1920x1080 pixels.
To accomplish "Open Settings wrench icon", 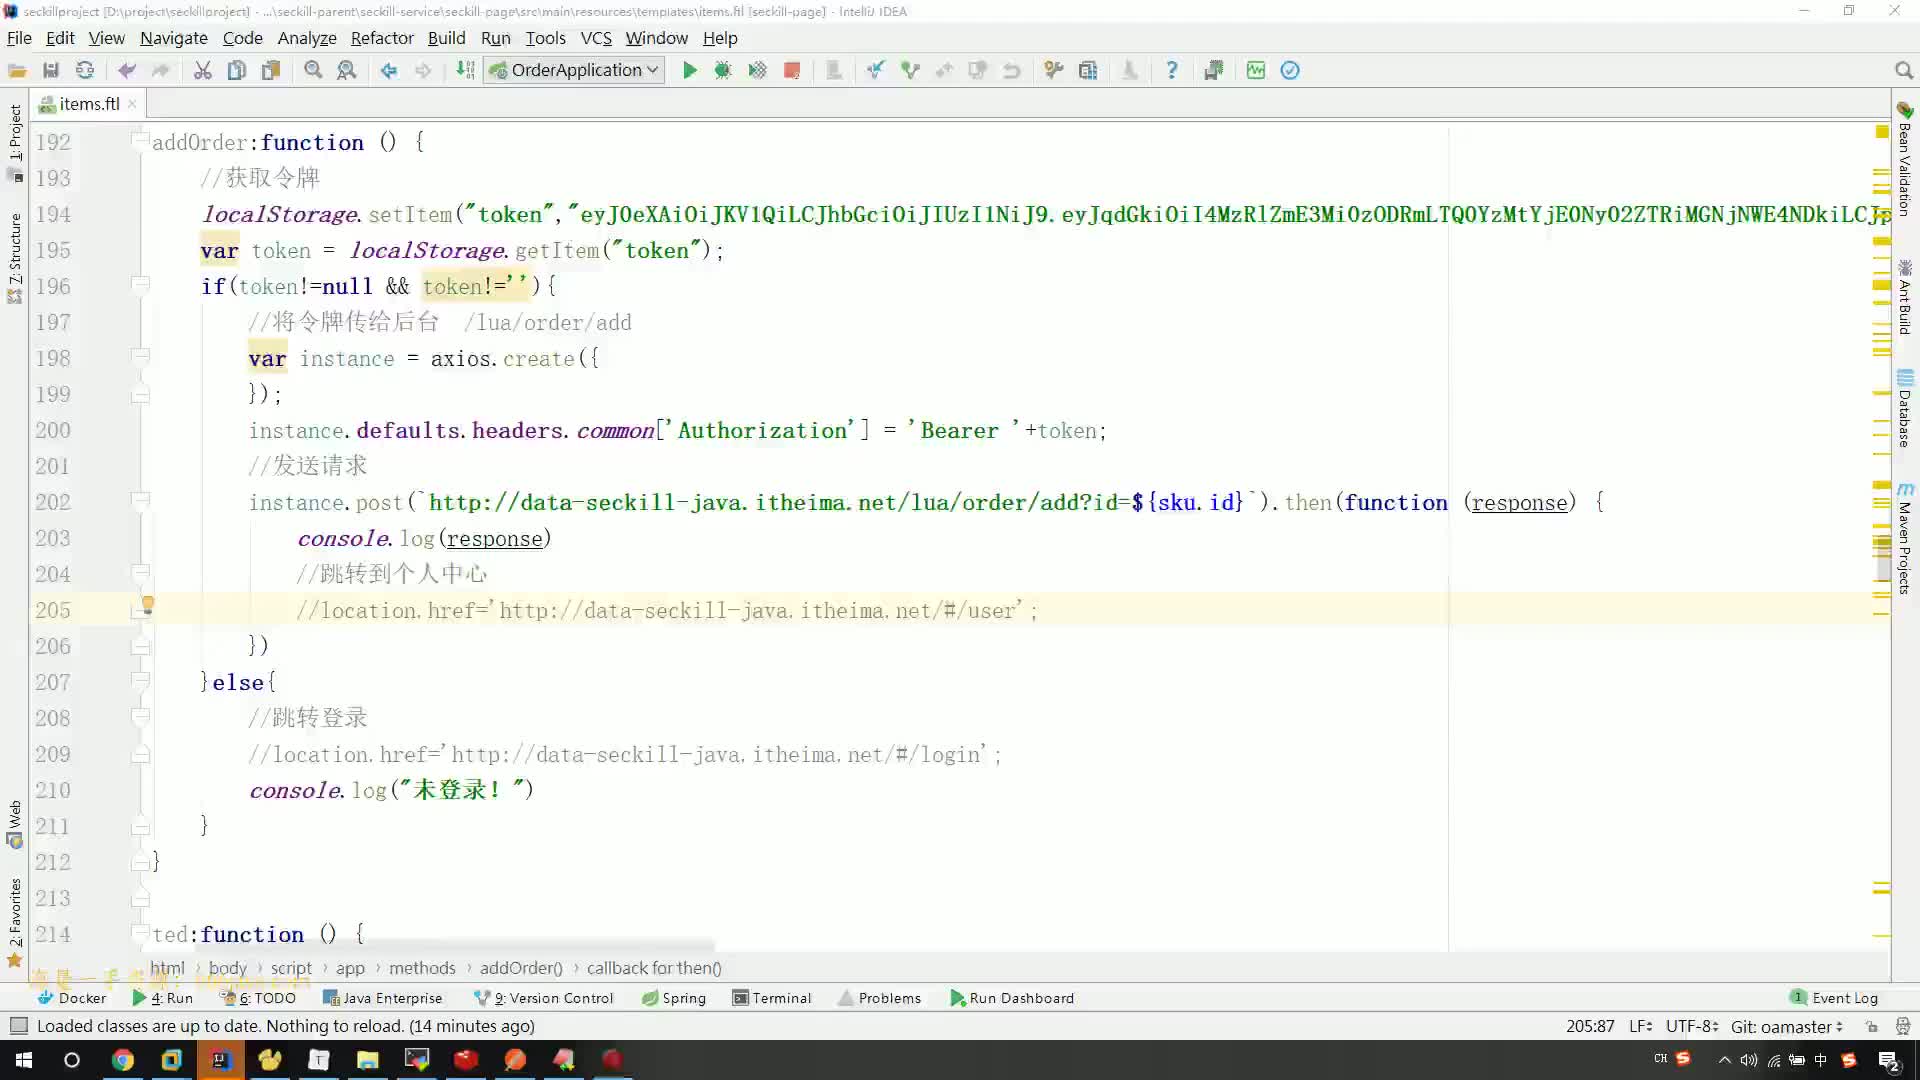I will [x=1054, y=70].
